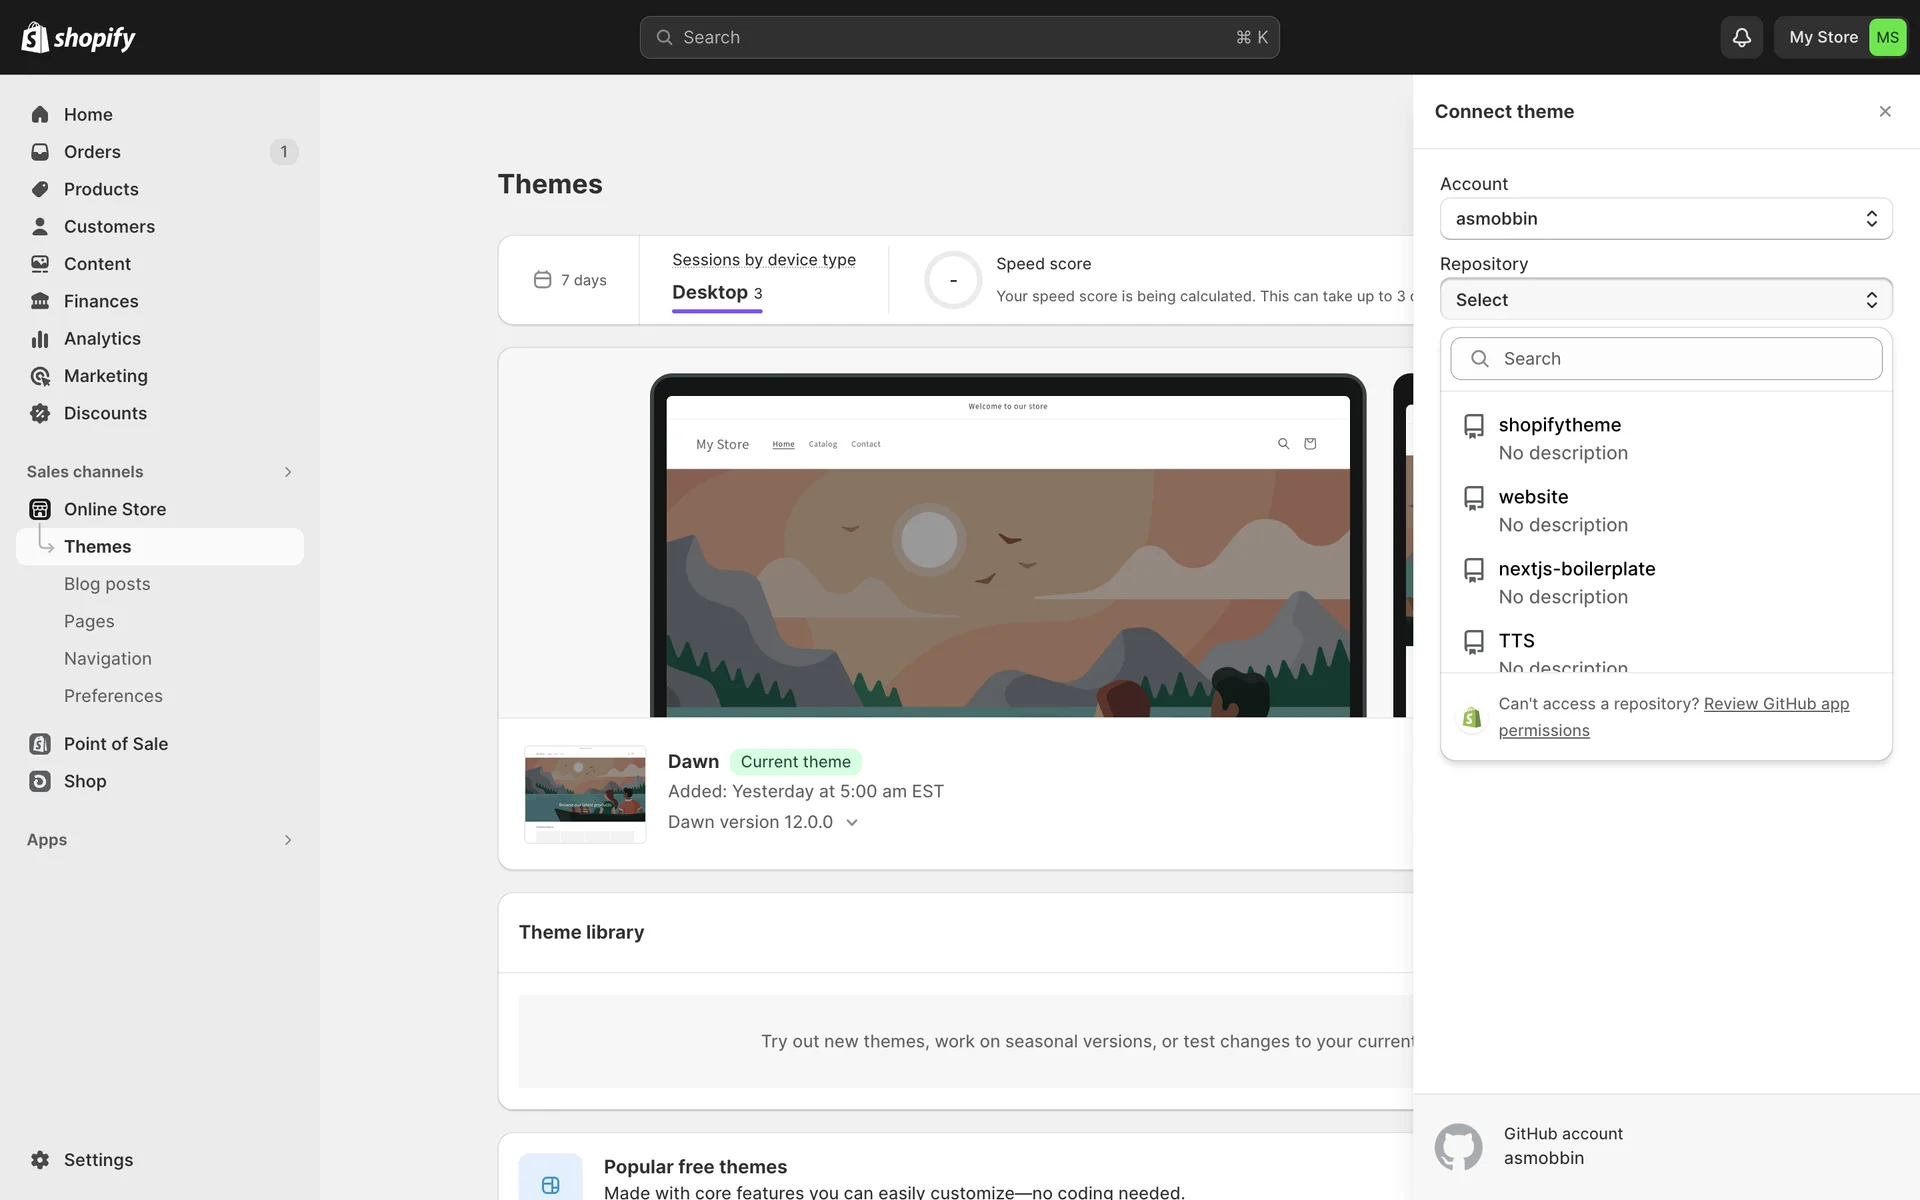Expand the Sales channels section

pyautogui.click(x=288, y=472)
